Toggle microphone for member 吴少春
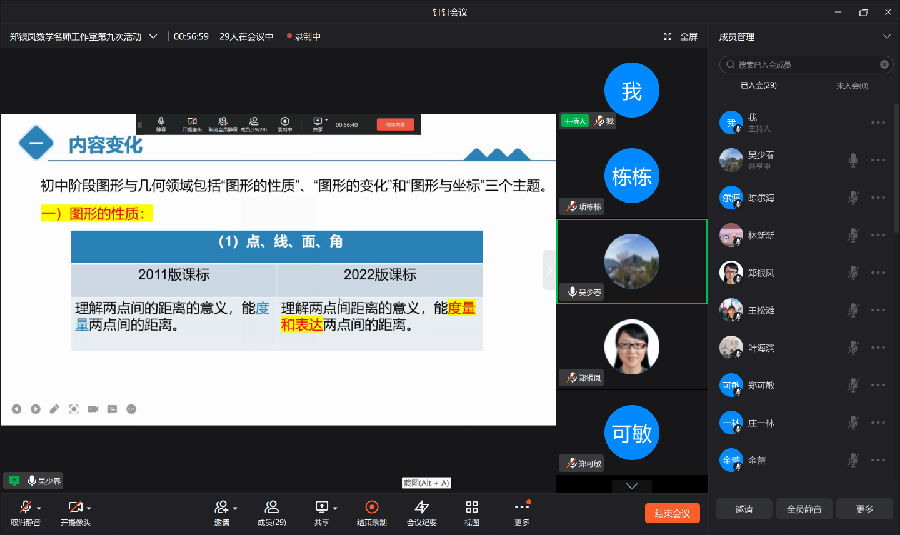 pos(853,160)
